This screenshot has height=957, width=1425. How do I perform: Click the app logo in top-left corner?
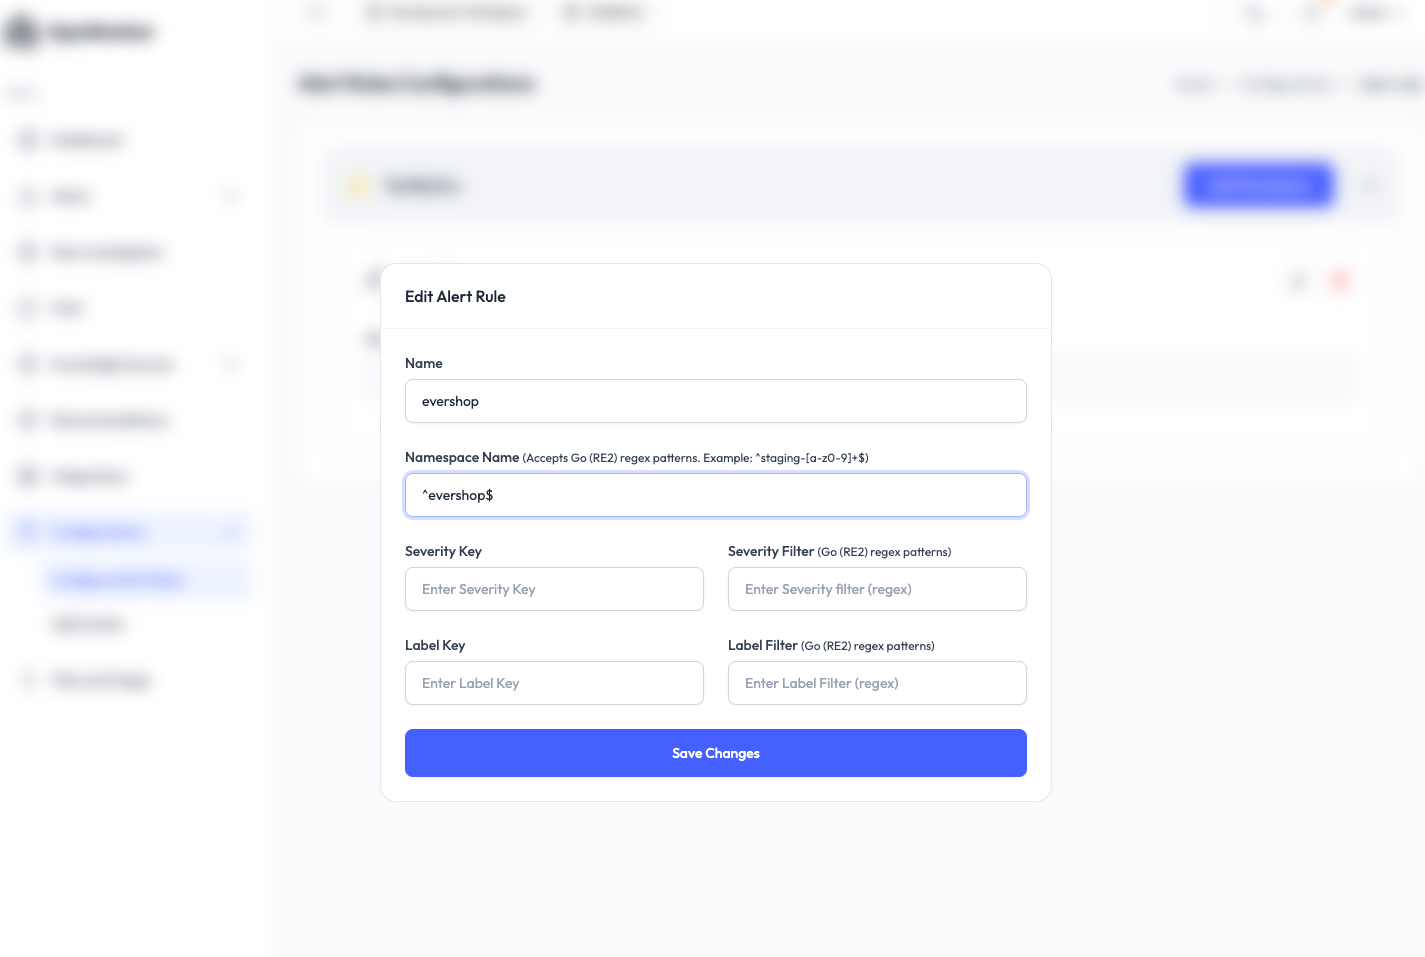tap(24, 32)
